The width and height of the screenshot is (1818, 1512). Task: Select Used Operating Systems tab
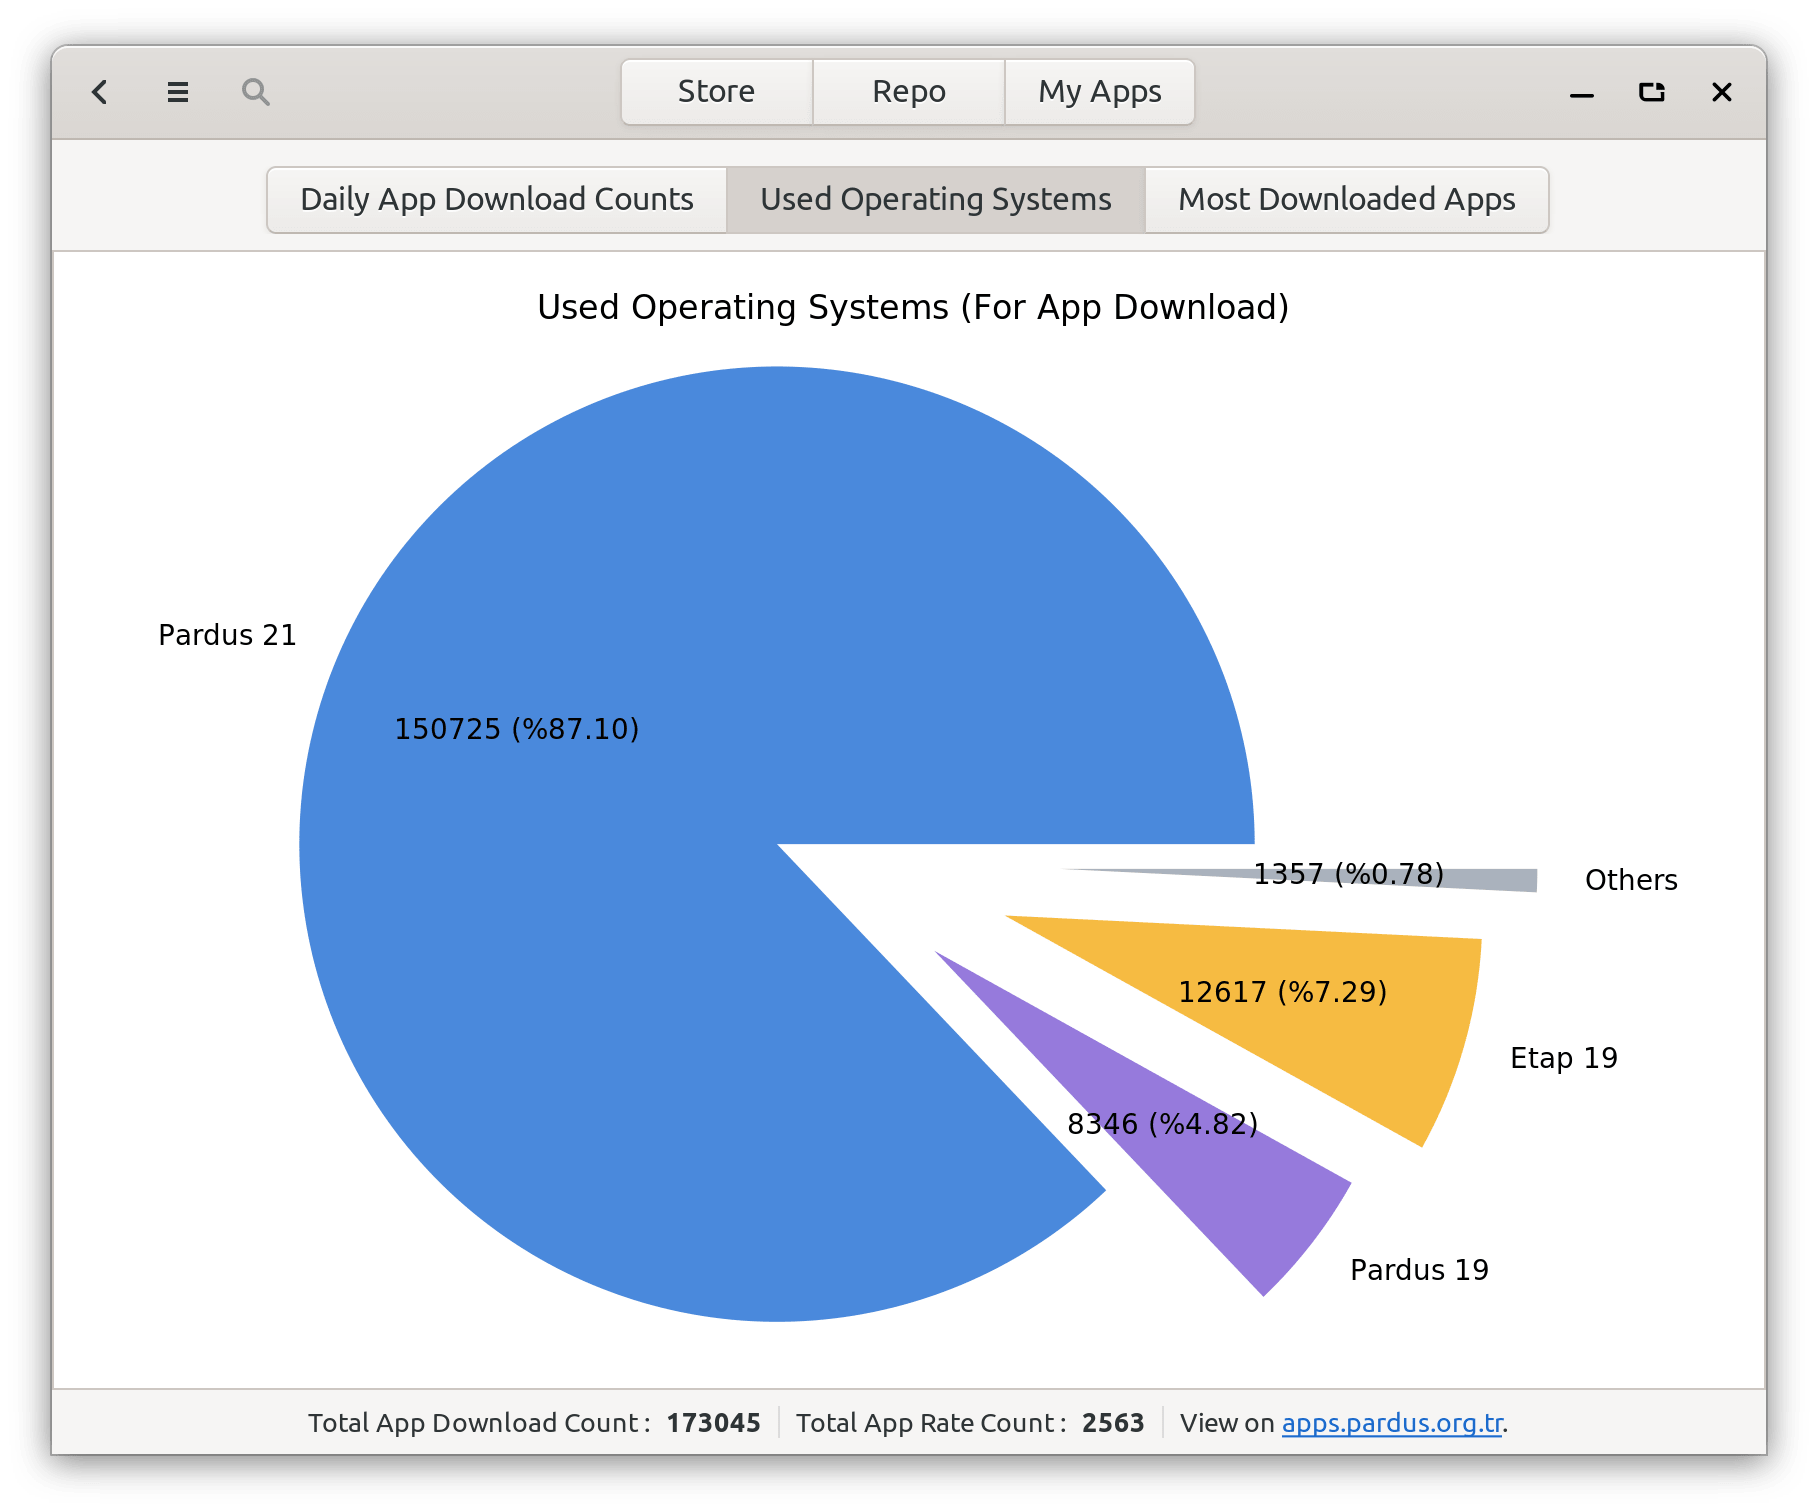pos(936,200)
